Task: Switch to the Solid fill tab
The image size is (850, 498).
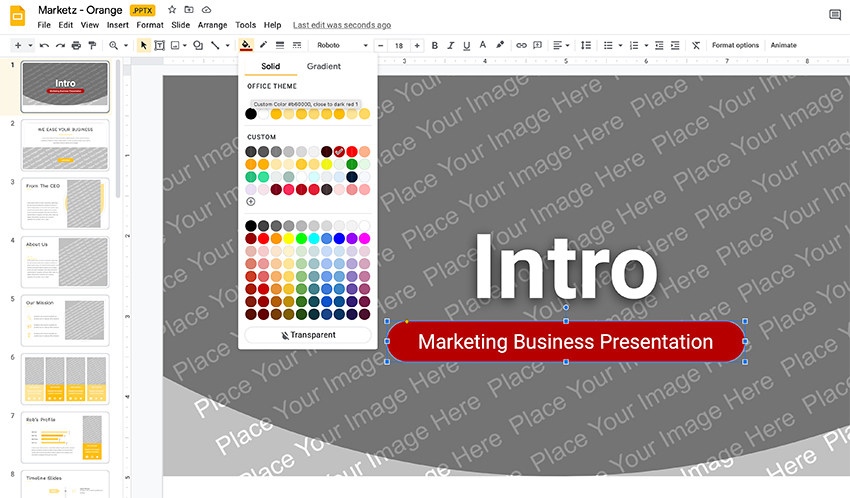Action: click(271, 66)
